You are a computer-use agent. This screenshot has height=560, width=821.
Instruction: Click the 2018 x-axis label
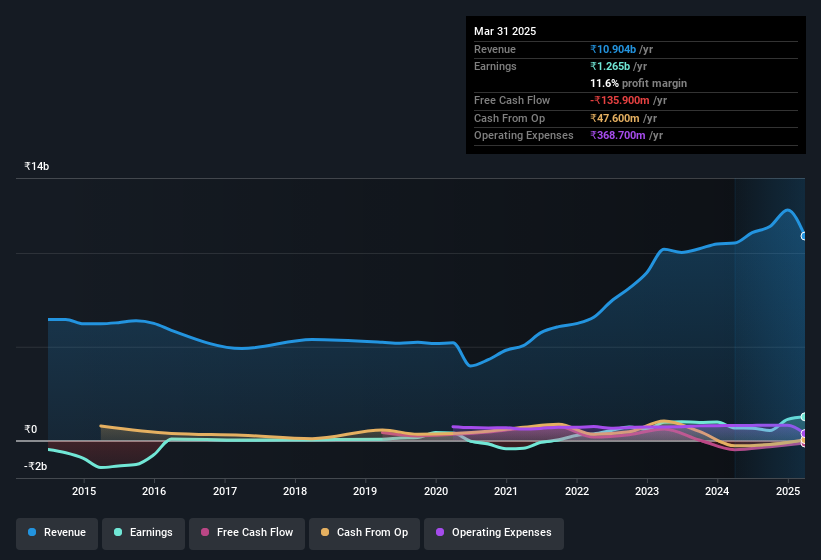(295, 491)
